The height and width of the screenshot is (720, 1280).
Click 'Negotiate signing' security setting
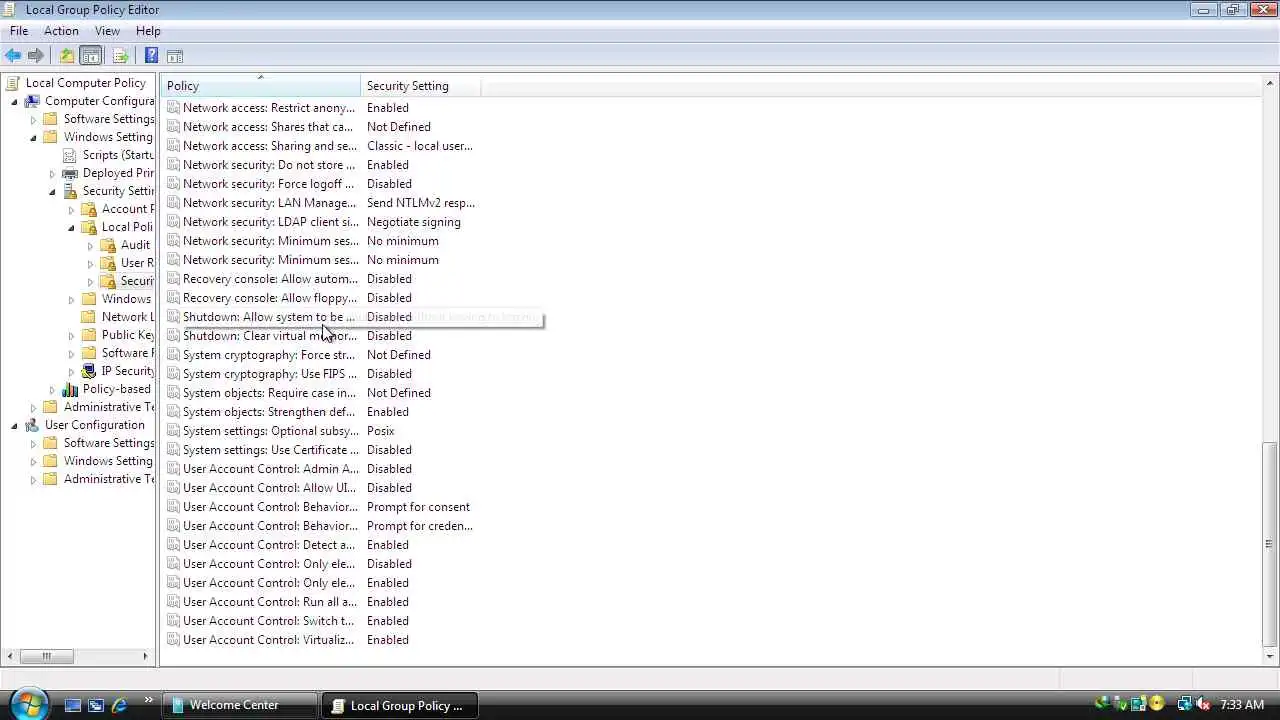coord(413,222)
